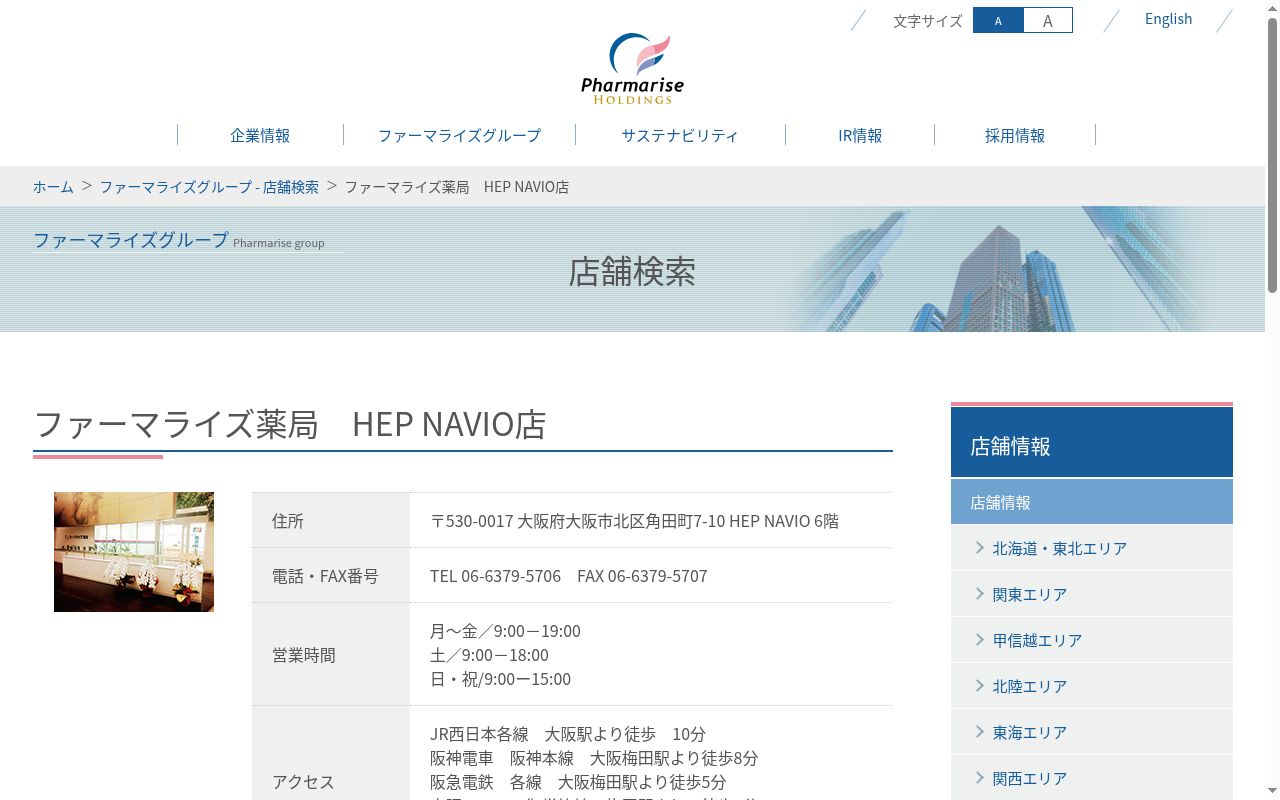Open the IR情報 menu

click(860, 135)
